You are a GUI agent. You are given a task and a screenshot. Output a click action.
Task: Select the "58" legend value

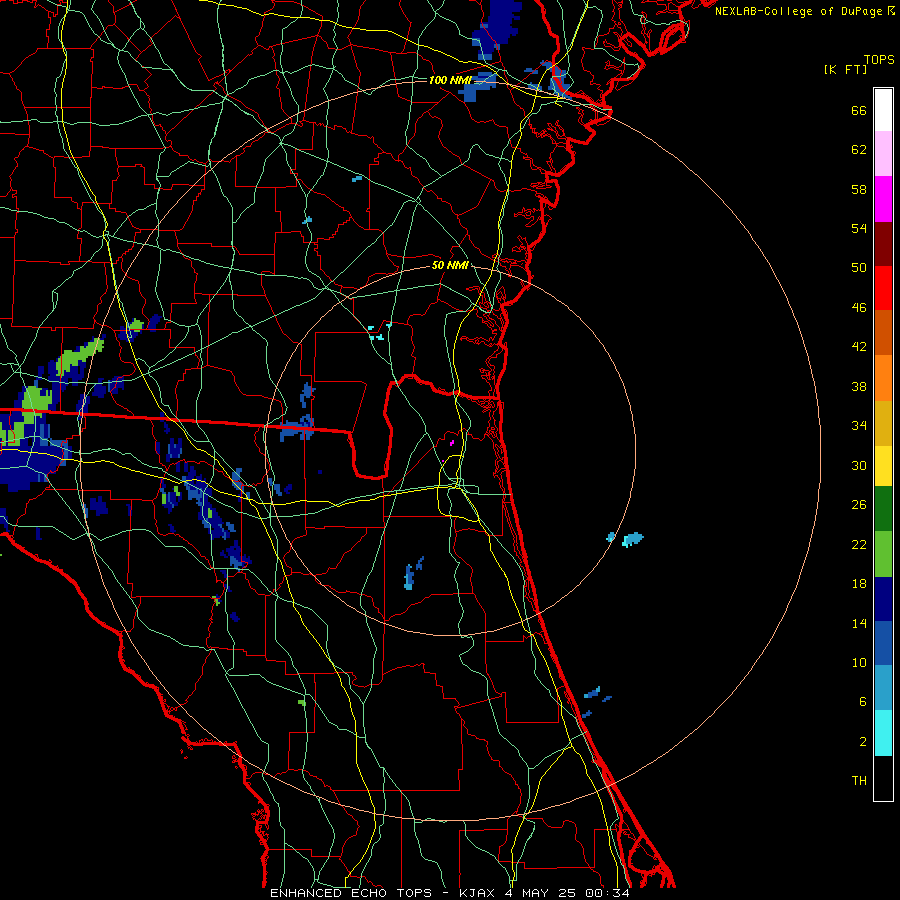[x=859, y=189]
